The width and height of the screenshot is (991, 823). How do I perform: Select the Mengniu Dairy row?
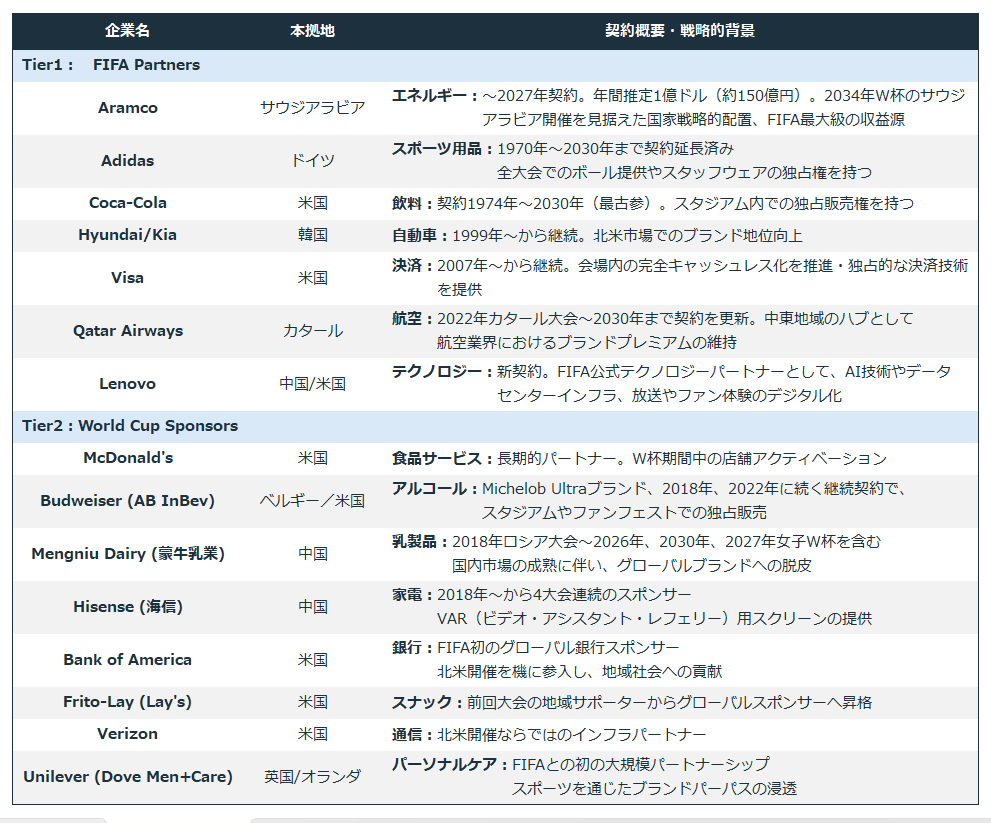click(x=126, y=553)
